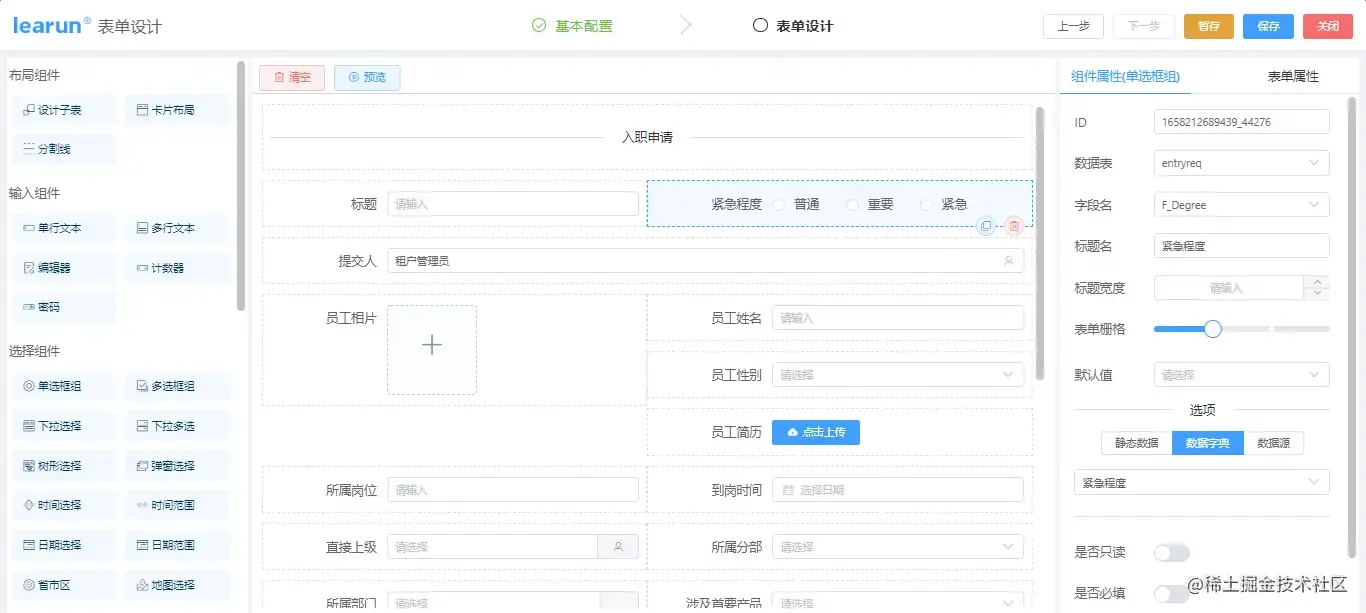Open the 涉及首要产品 dropdown
Viewport: 1366px width, 613px height.
(x=898, y=603)
